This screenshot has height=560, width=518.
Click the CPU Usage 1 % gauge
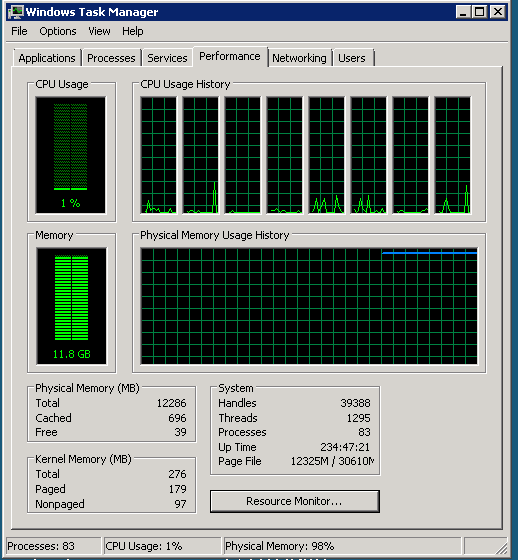[71, 155]
